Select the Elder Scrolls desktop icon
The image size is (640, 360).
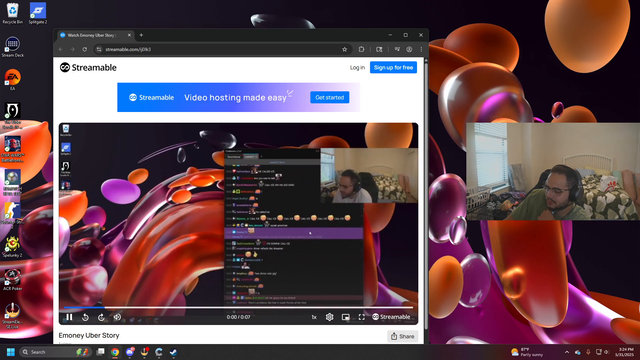[x=13, y=116]
